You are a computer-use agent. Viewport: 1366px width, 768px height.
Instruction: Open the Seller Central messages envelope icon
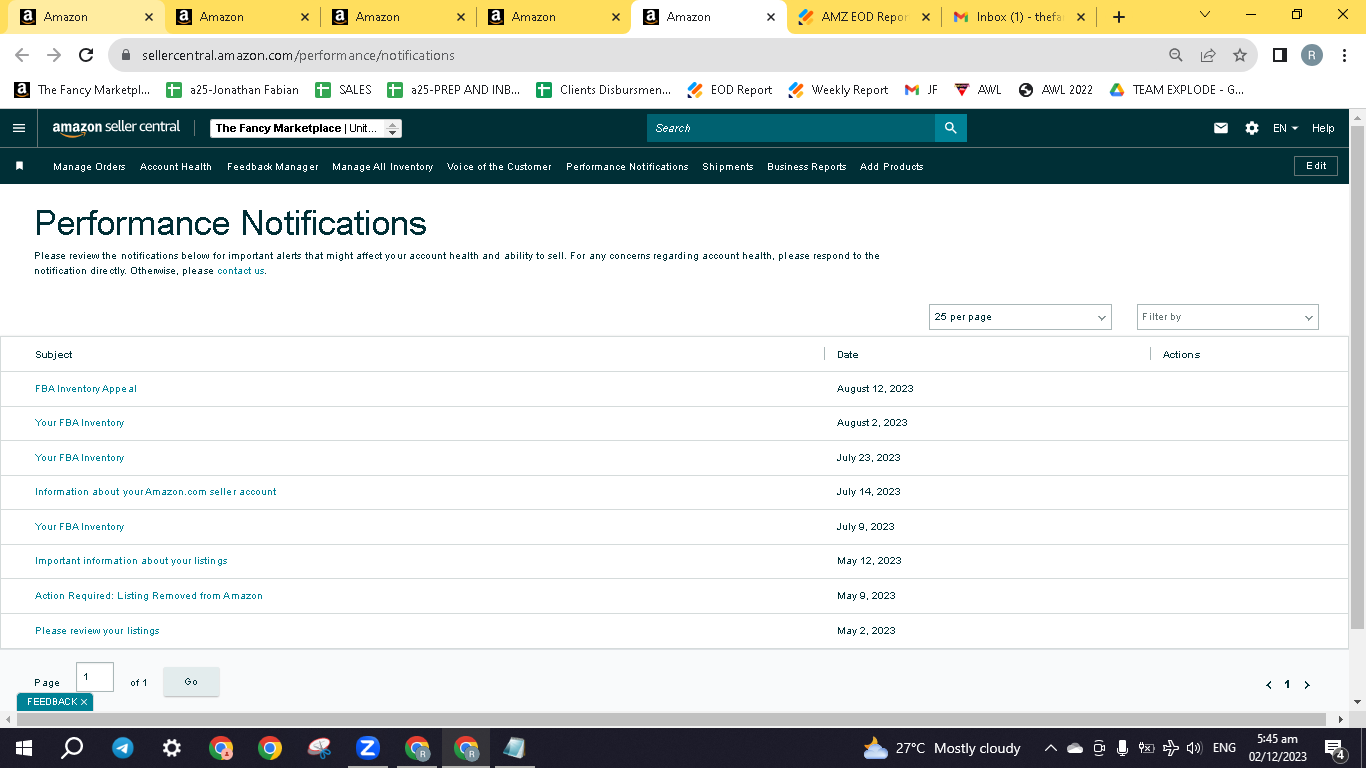click(x=1221, y=128)
